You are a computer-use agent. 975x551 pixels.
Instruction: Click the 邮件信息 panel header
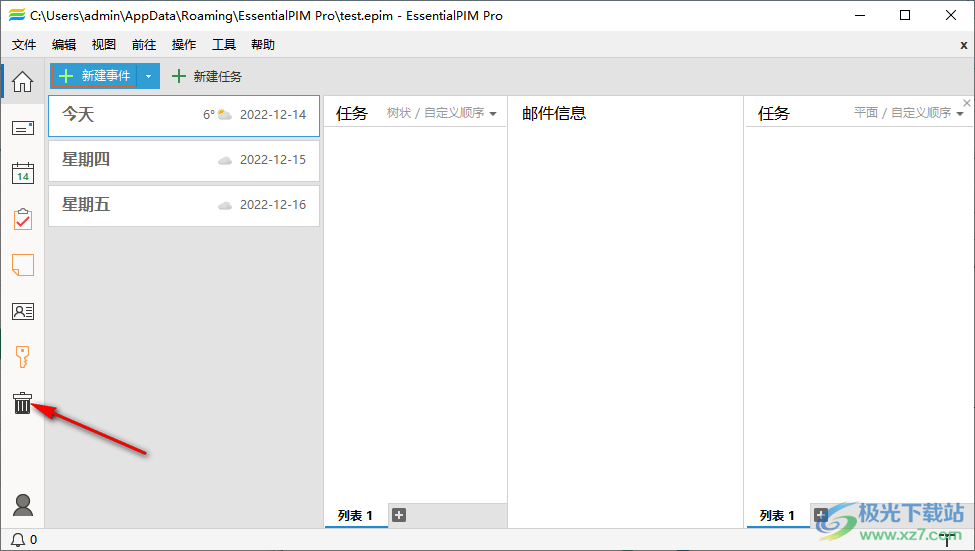554,113
